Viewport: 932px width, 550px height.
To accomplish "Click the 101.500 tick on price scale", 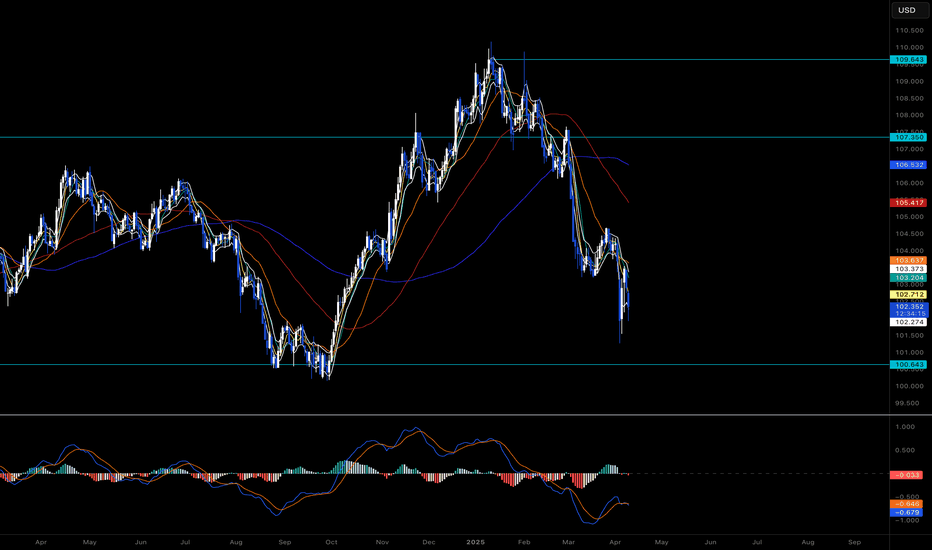I will tap(909, 336).
